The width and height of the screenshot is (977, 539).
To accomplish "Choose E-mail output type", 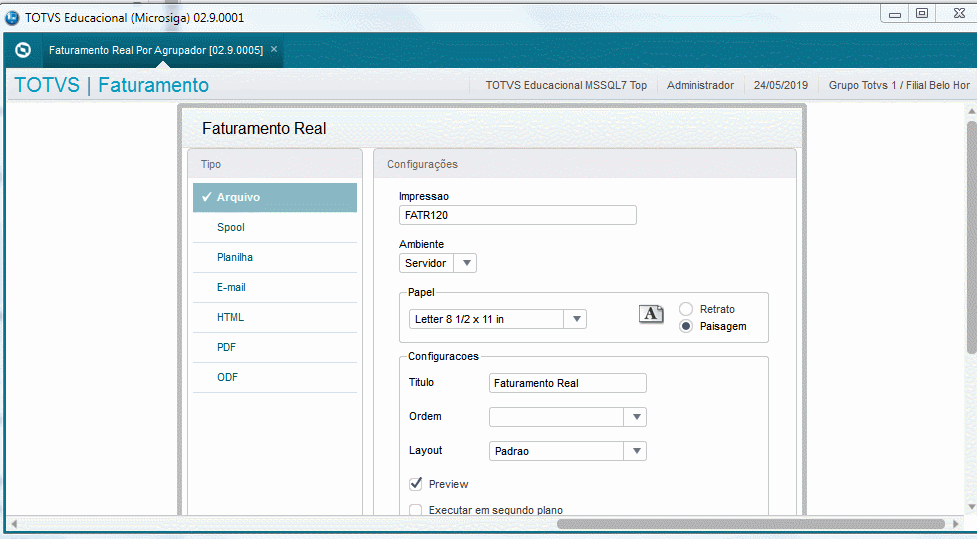I will click(275, 287).
